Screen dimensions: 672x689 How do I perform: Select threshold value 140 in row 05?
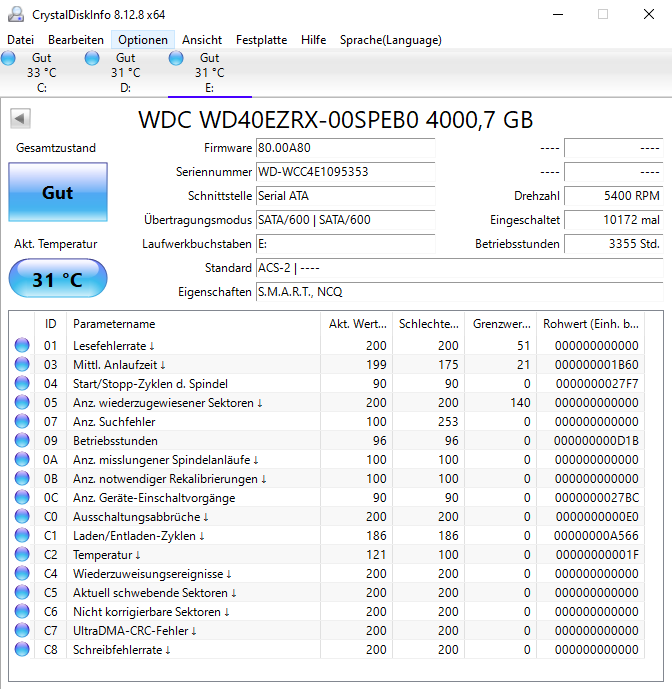click(x=520, y=403)
